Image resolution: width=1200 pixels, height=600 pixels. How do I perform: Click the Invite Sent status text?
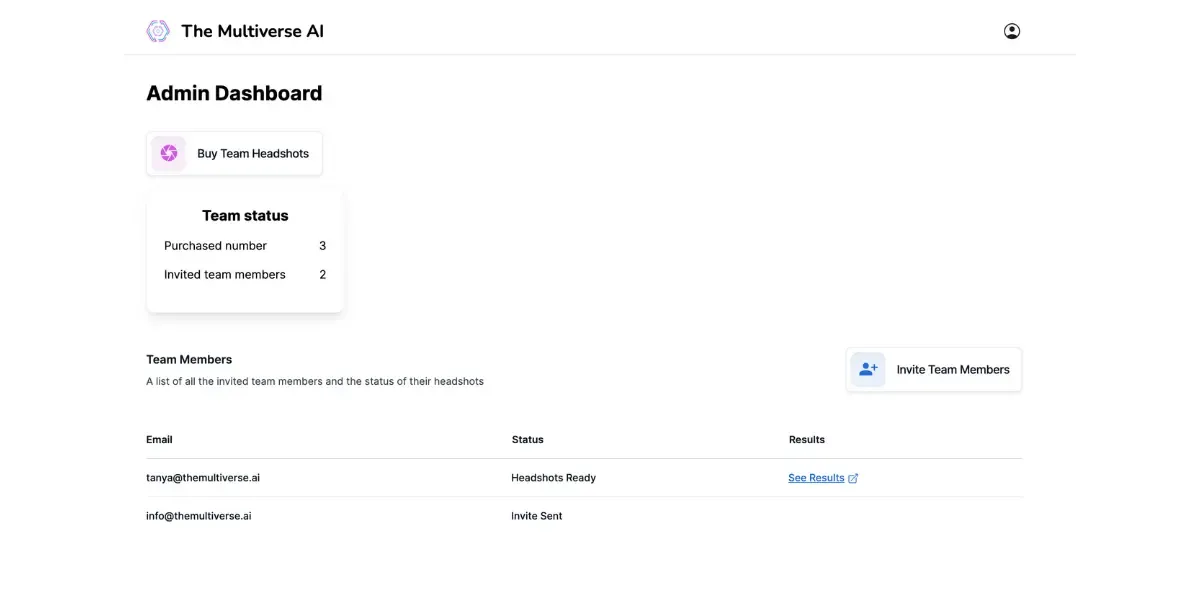(536, 515)
